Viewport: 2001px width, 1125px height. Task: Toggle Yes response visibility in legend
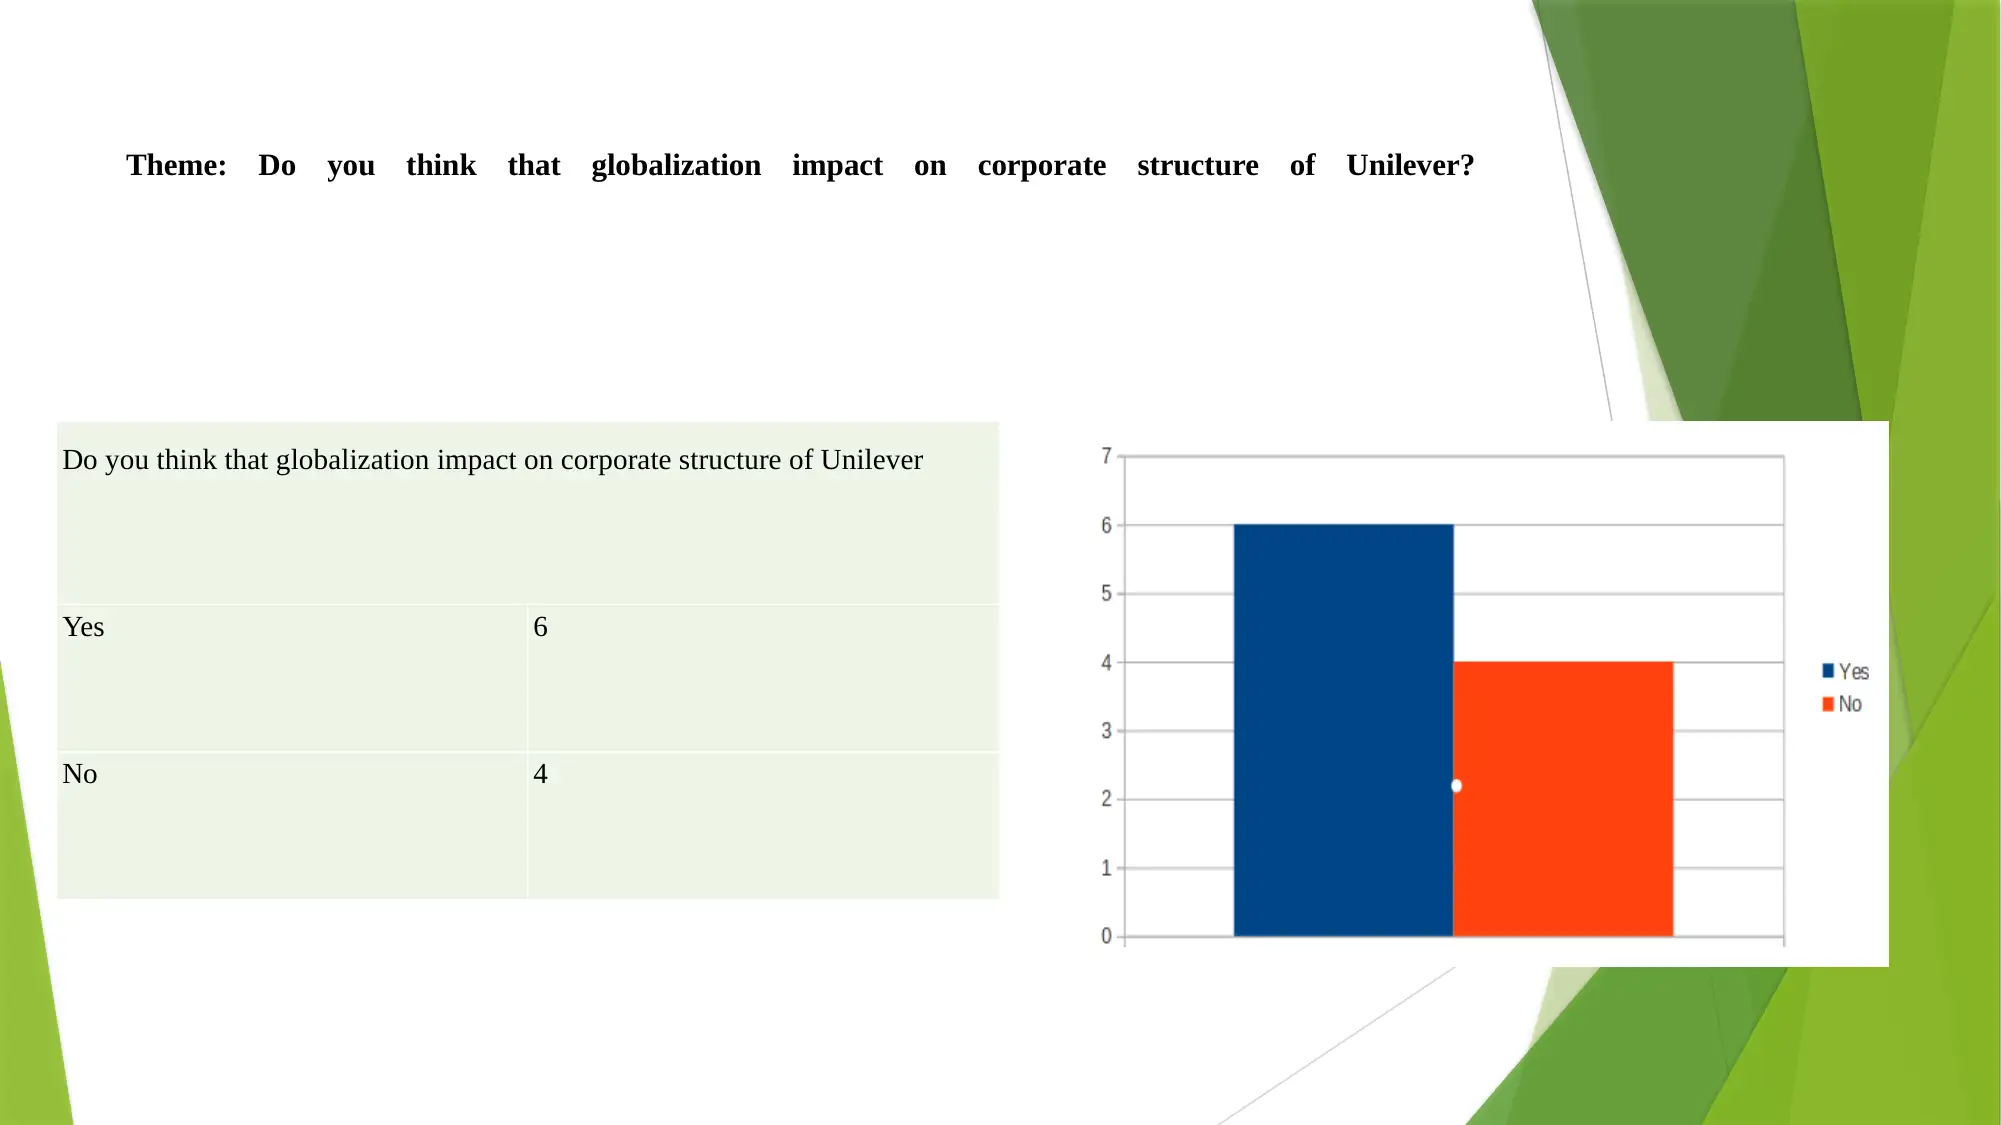(1844, 672)
